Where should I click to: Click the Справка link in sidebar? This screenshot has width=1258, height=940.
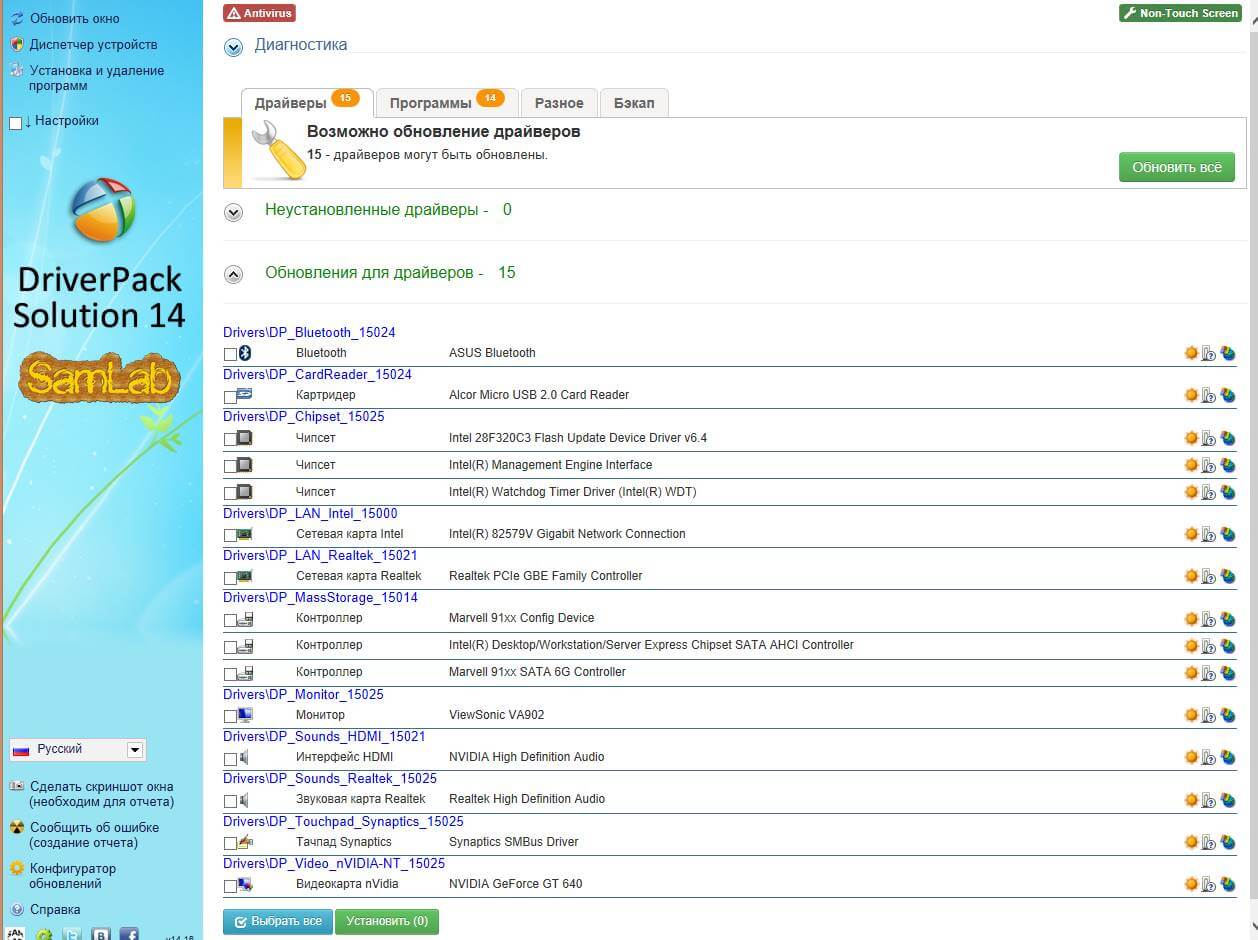pos(55,910)
